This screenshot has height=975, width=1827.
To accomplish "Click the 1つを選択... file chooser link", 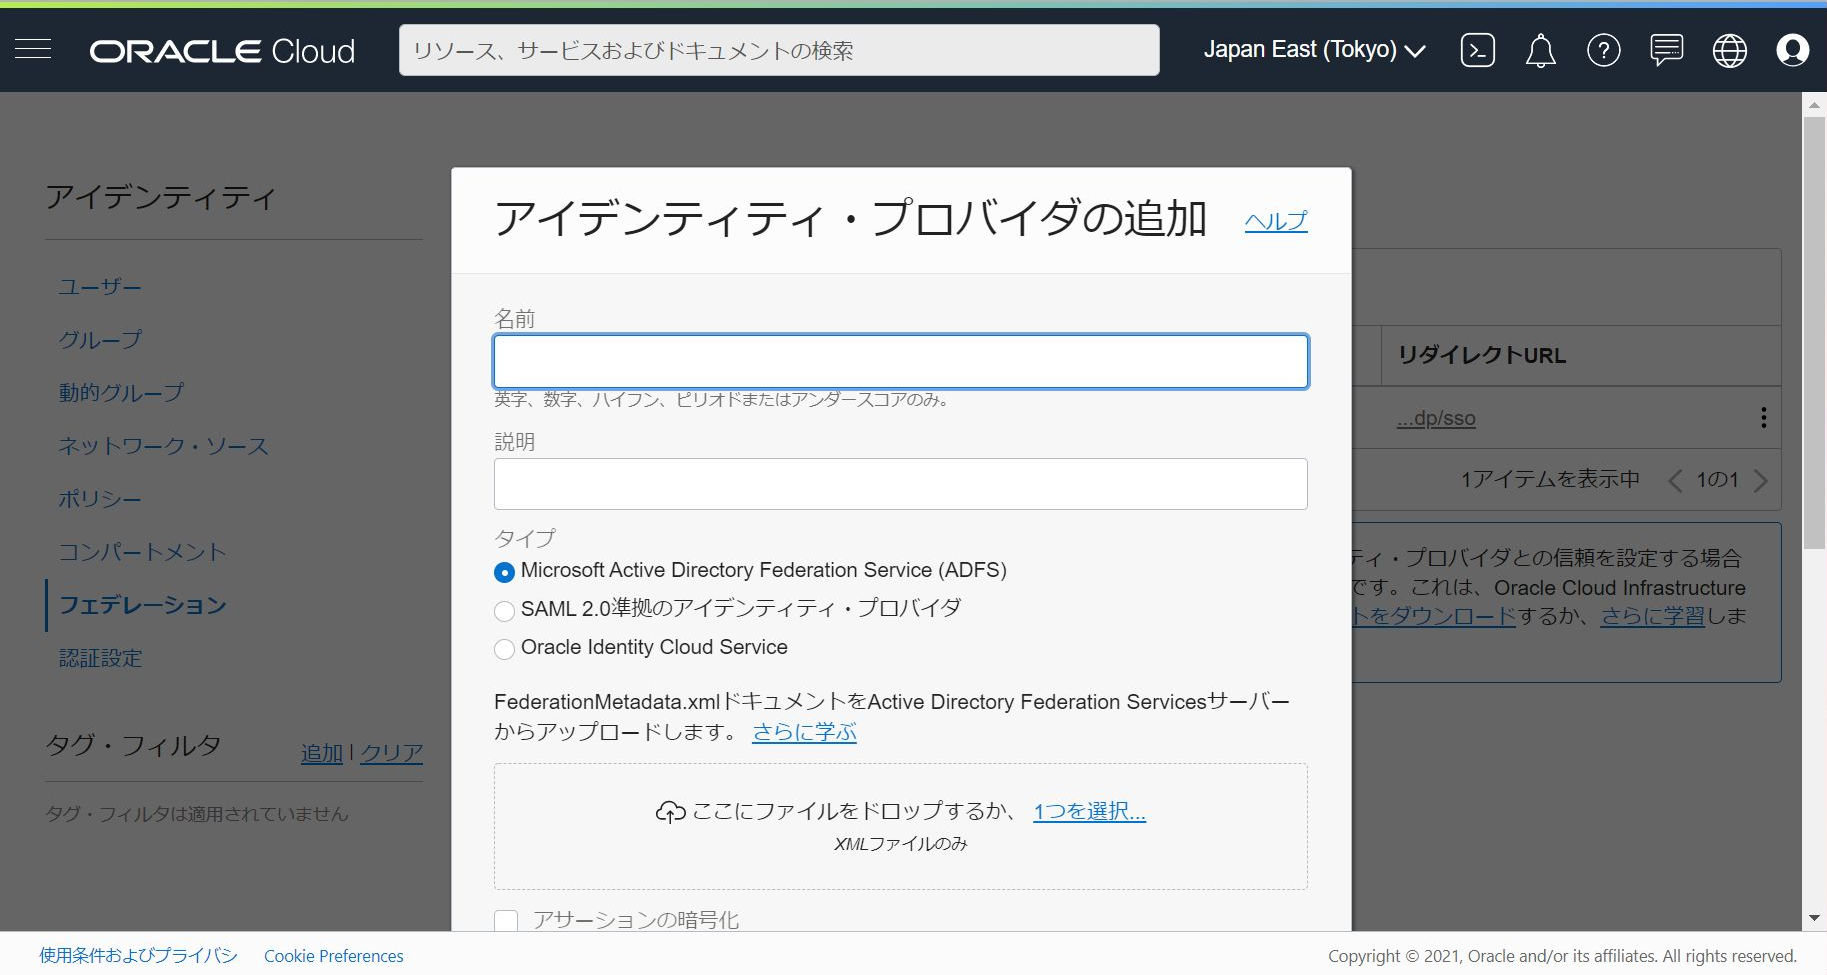I will 1089,811.
